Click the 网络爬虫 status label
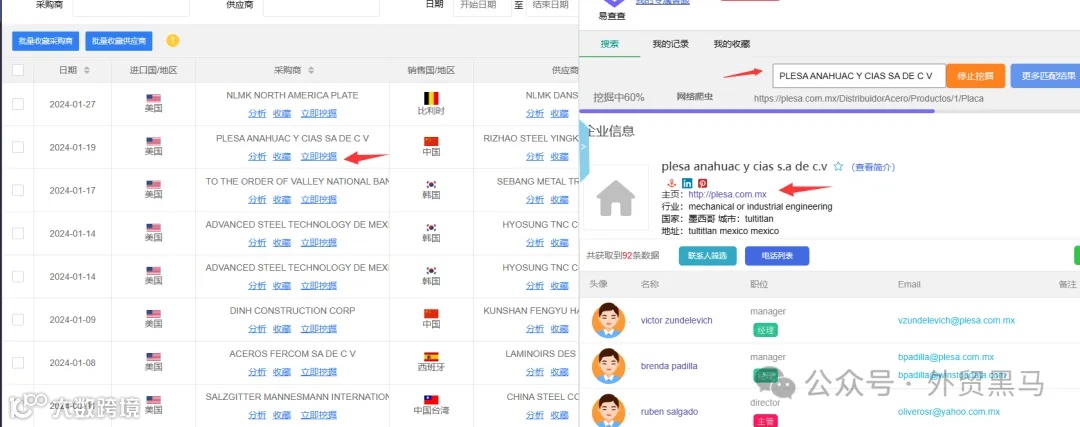 tap(695, 97)
